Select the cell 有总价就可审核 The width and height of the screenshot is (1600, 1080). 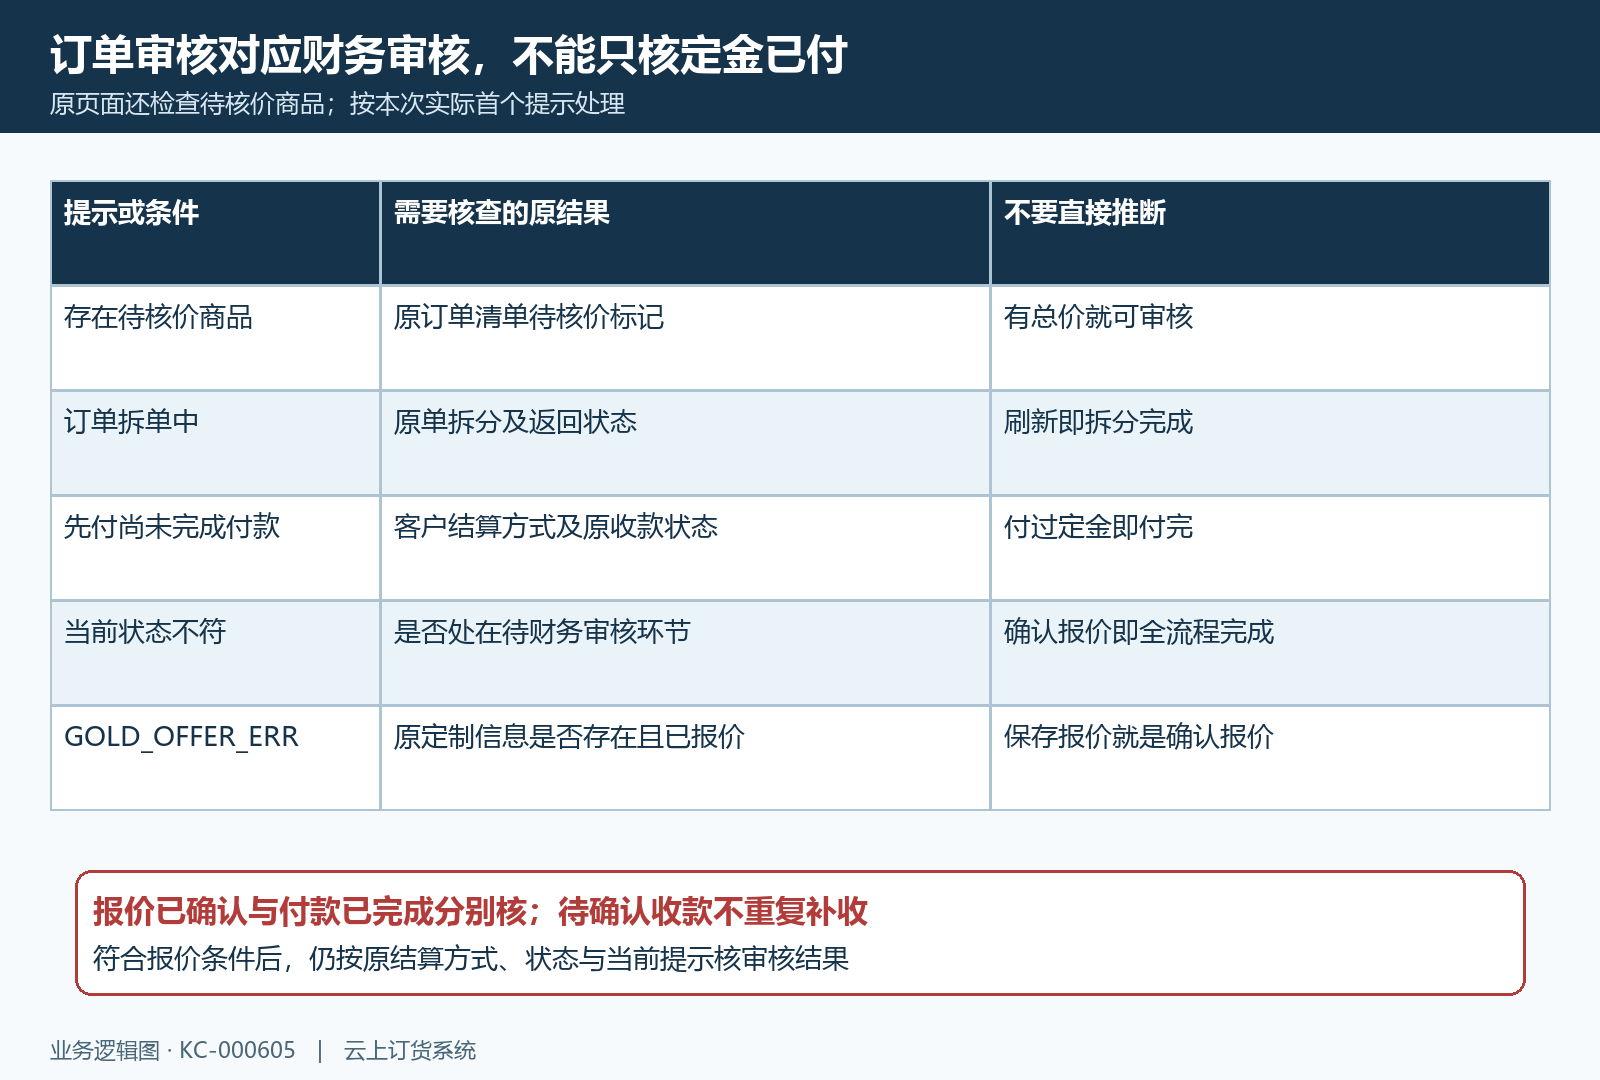click(1270, 338)
